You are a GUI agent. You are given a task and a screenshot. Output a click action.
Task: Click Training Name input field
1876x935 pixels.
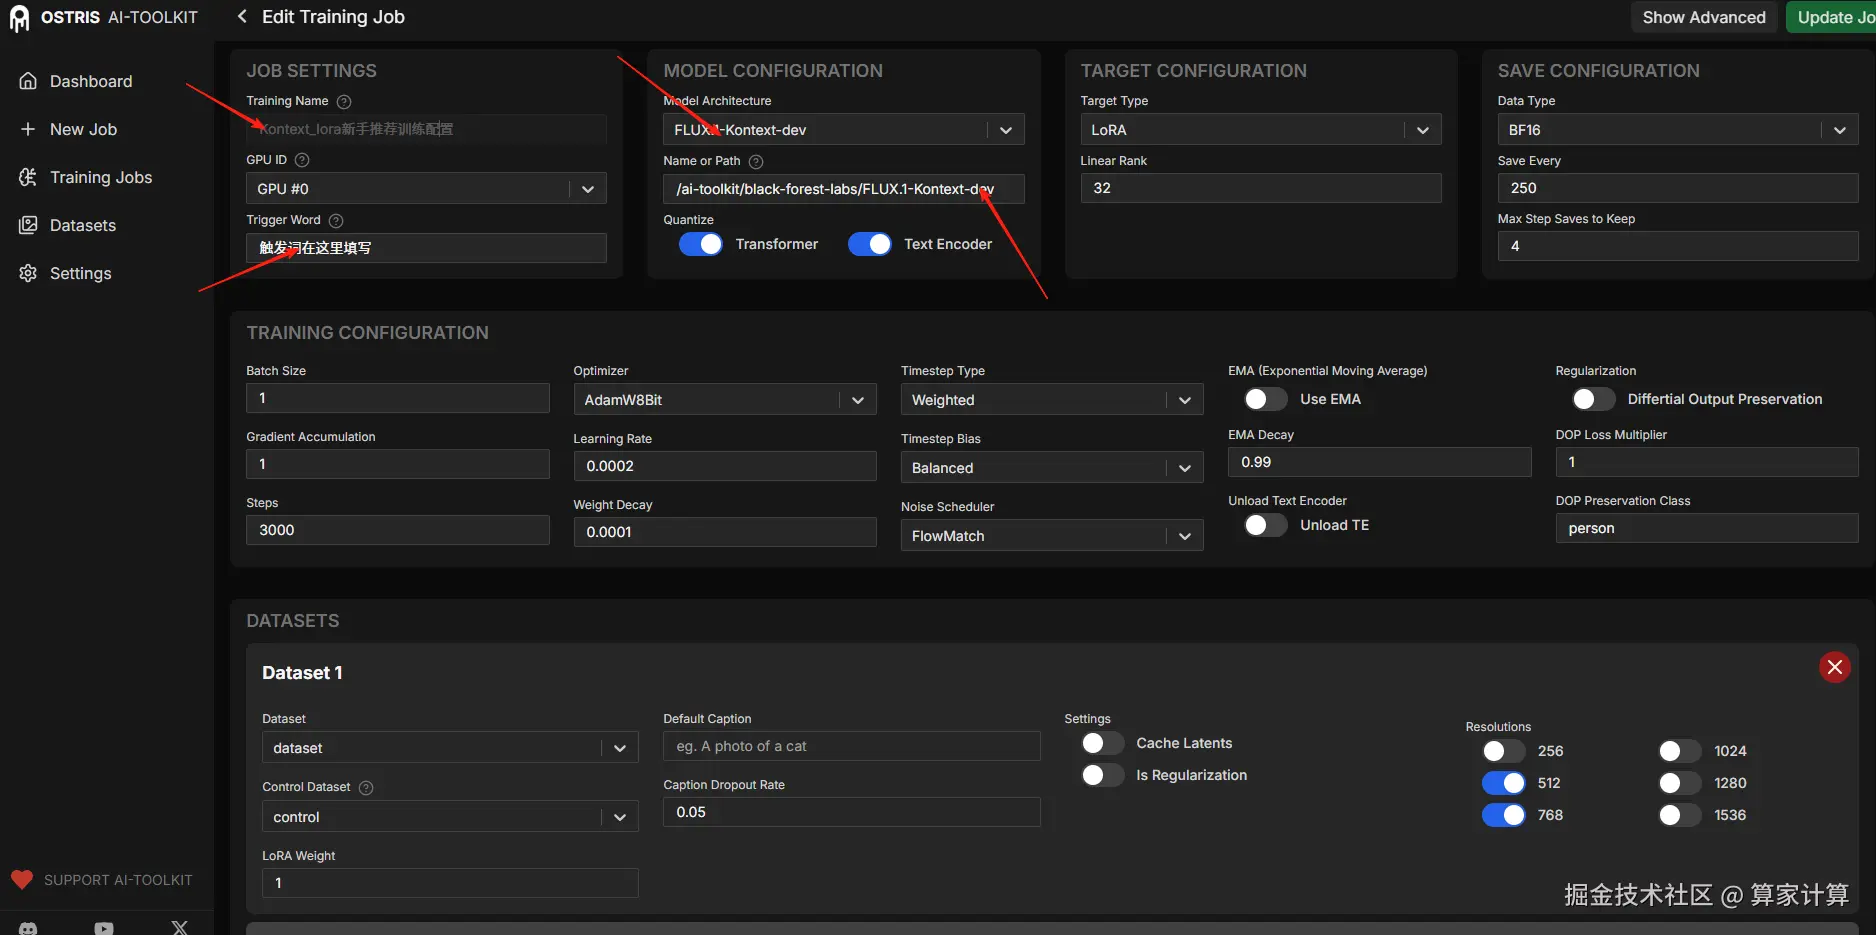(x=426, y=129)
